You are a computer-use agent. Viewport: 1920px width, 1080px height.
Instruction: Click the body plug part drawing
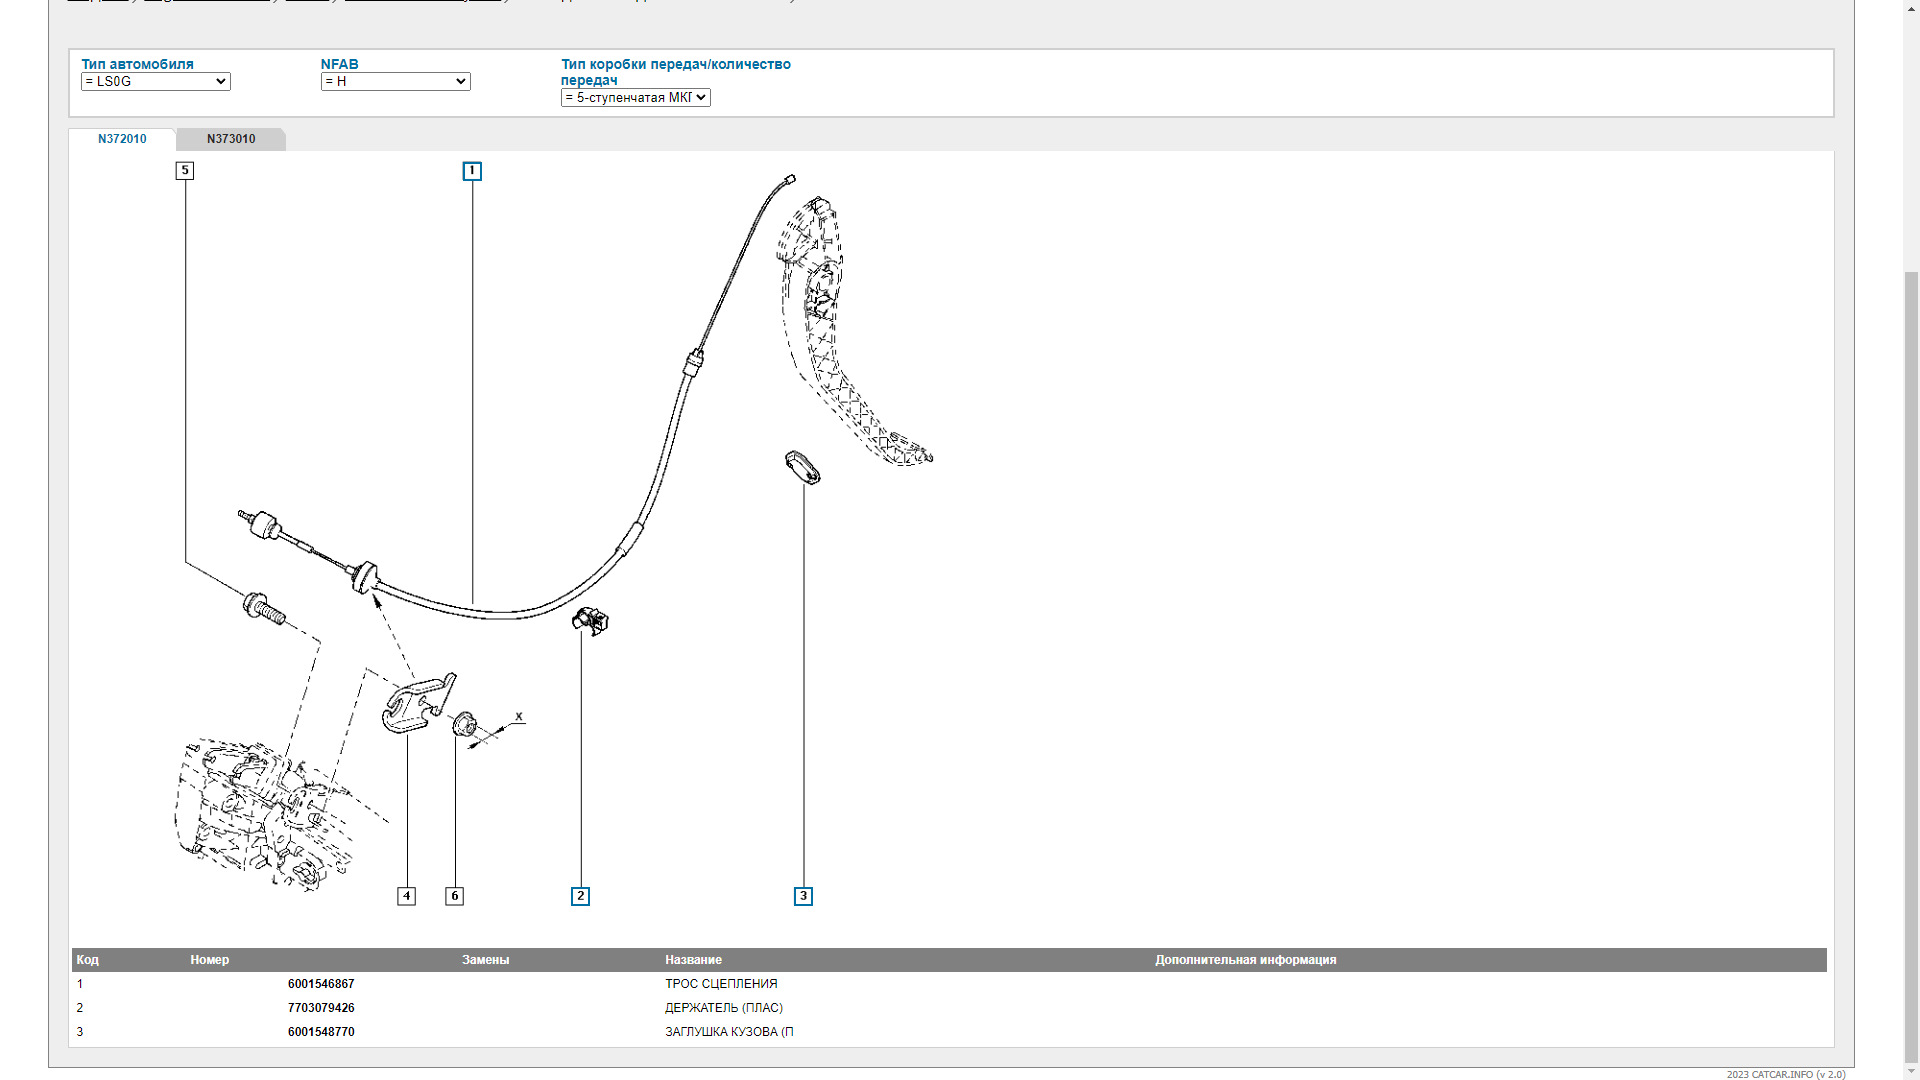pyautogui.click(x=802, y=467)
